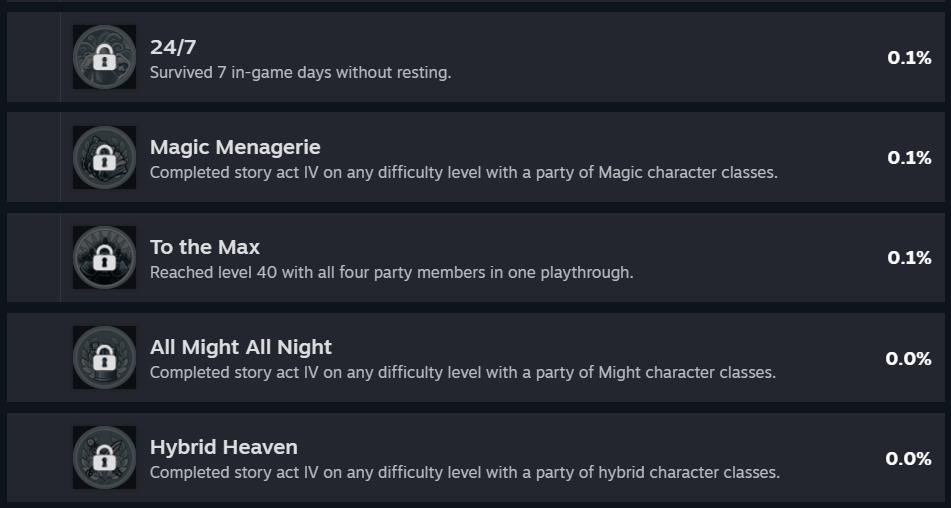
Task: Click the locked Magic Menagerie achievement icon
Action: pos(104,157)
